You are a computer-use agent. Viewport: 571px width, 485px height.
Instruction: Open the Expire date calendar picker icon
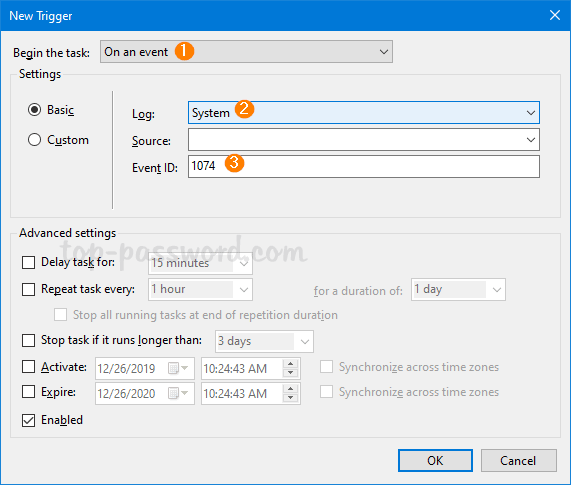tap(177, 393)
